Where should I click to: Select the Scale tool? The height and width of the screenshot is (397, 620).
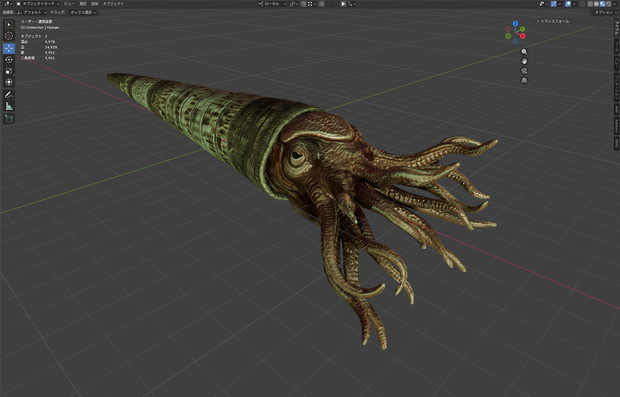point(9,71)
